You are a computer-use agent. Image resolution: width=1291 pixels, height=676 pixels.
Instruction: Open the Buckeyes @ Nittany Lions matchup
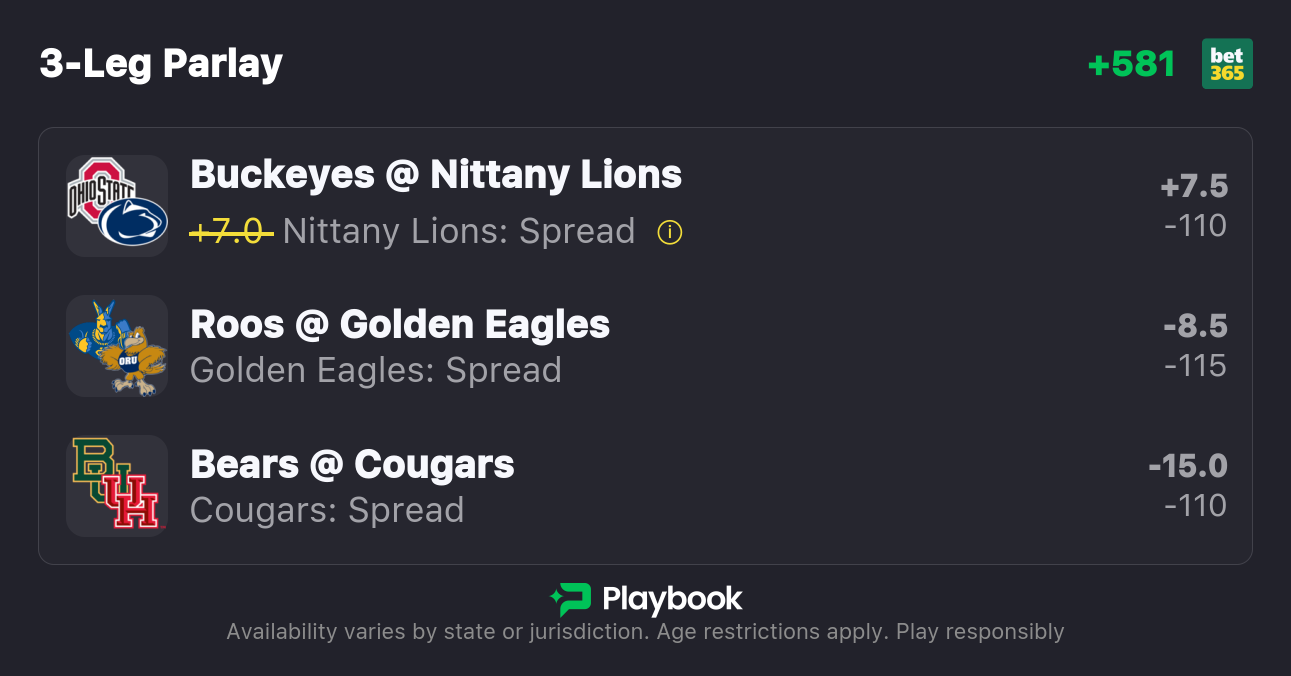tap(436, 175)
